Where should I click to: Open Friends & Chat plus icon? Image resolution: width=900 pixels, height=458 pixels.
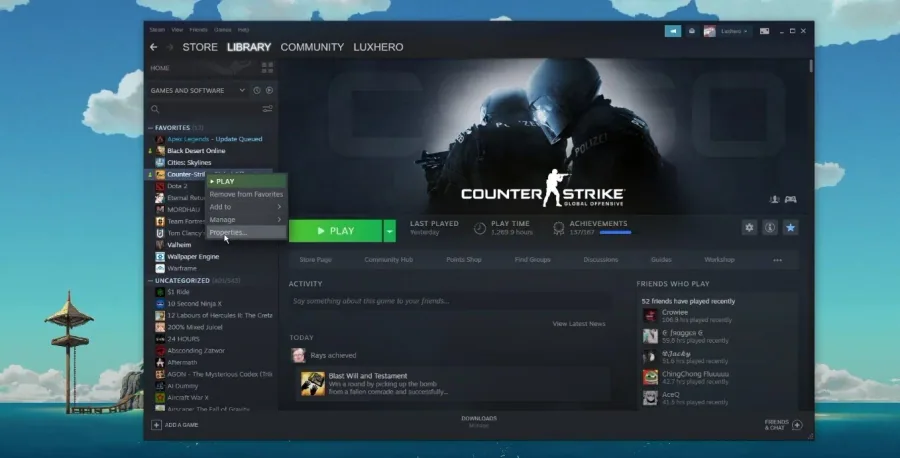coord(797,425)
